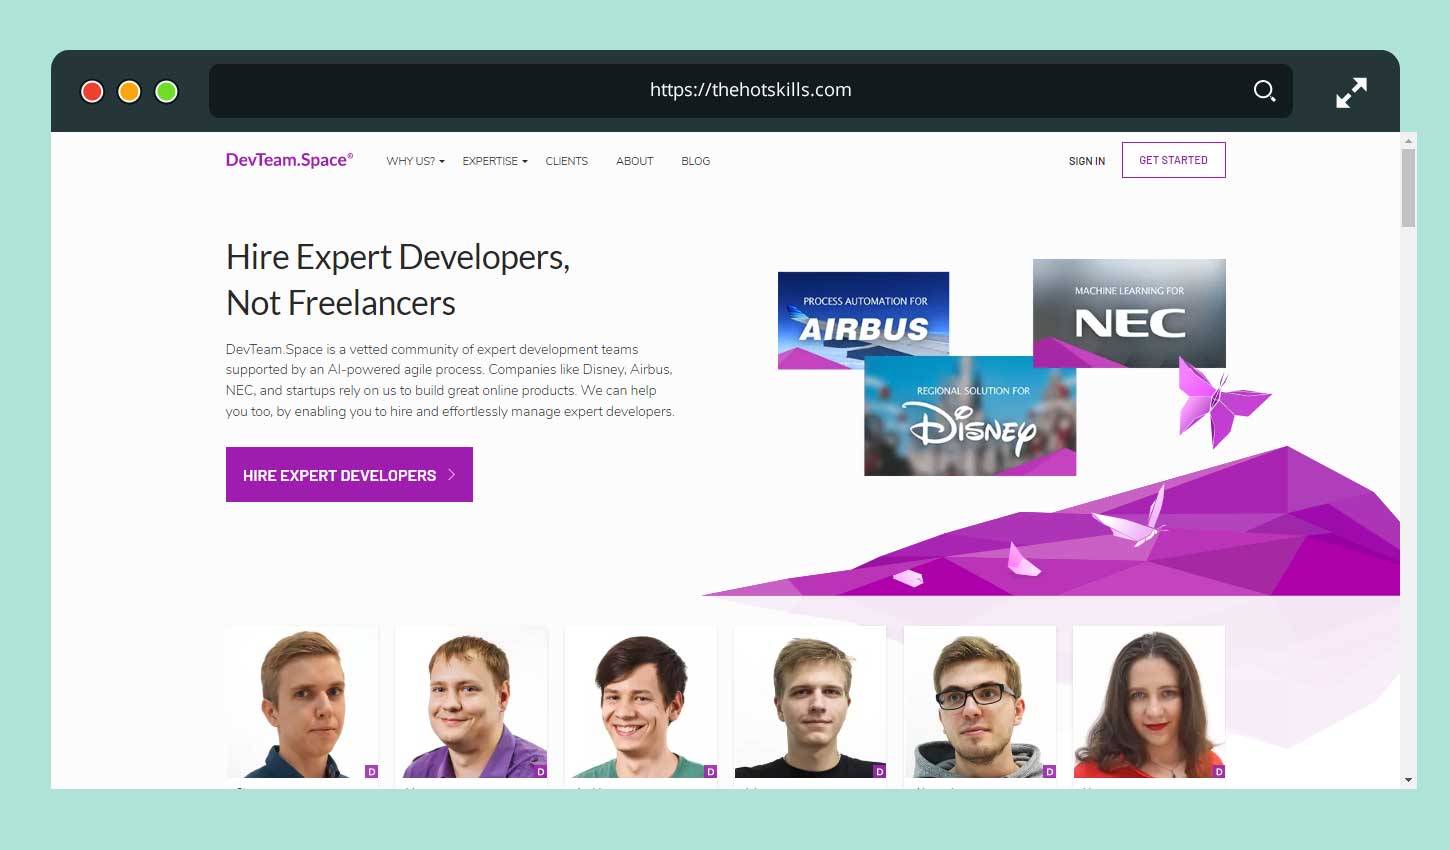The height and width of the screenshot is (850, 1450).
Task: Click HIRE EXPERT DEVELOPERS button
Action: [349, 475]
